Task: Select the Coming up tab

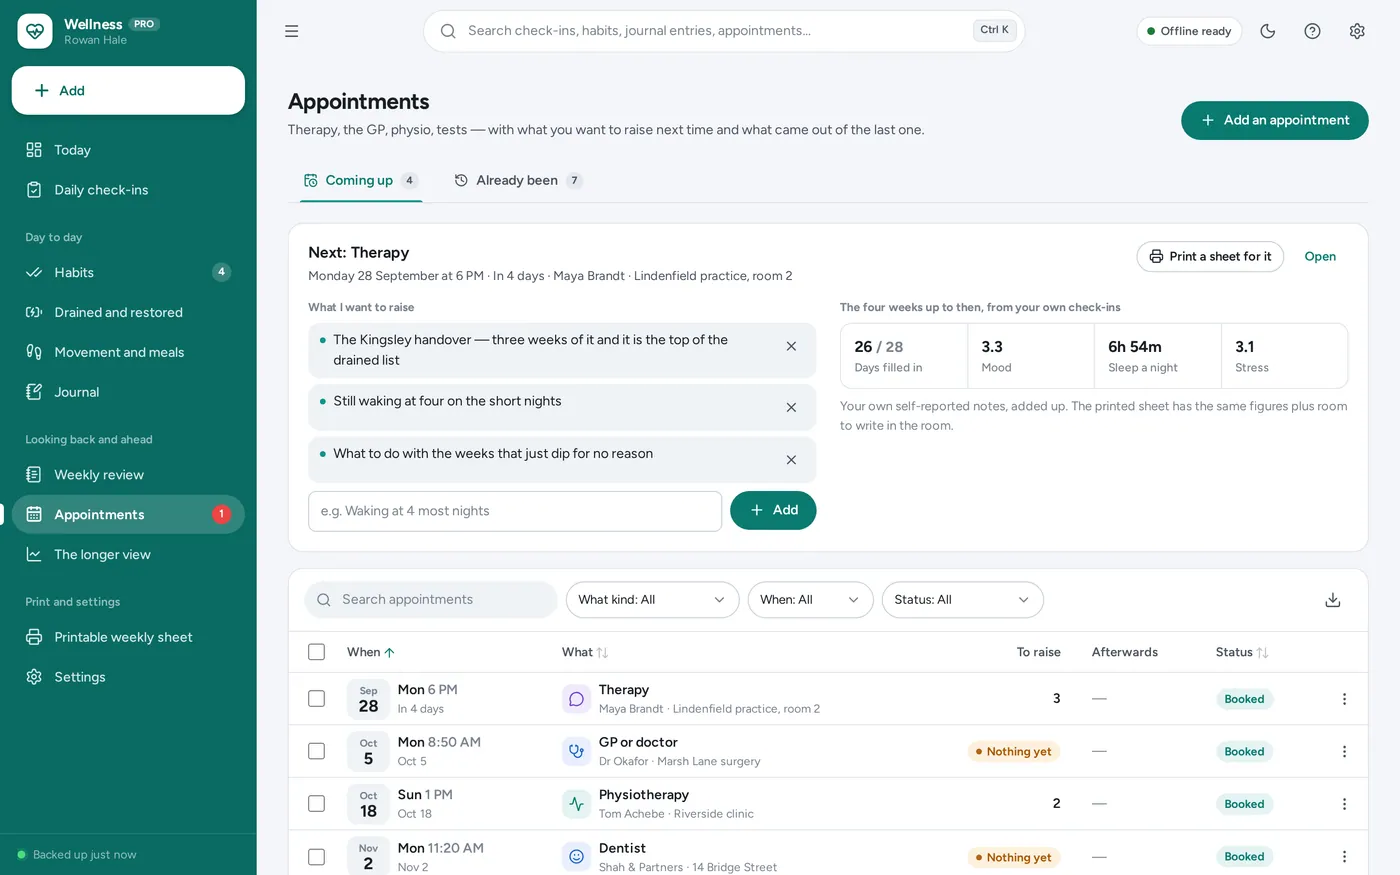Action: coord(360,180)
